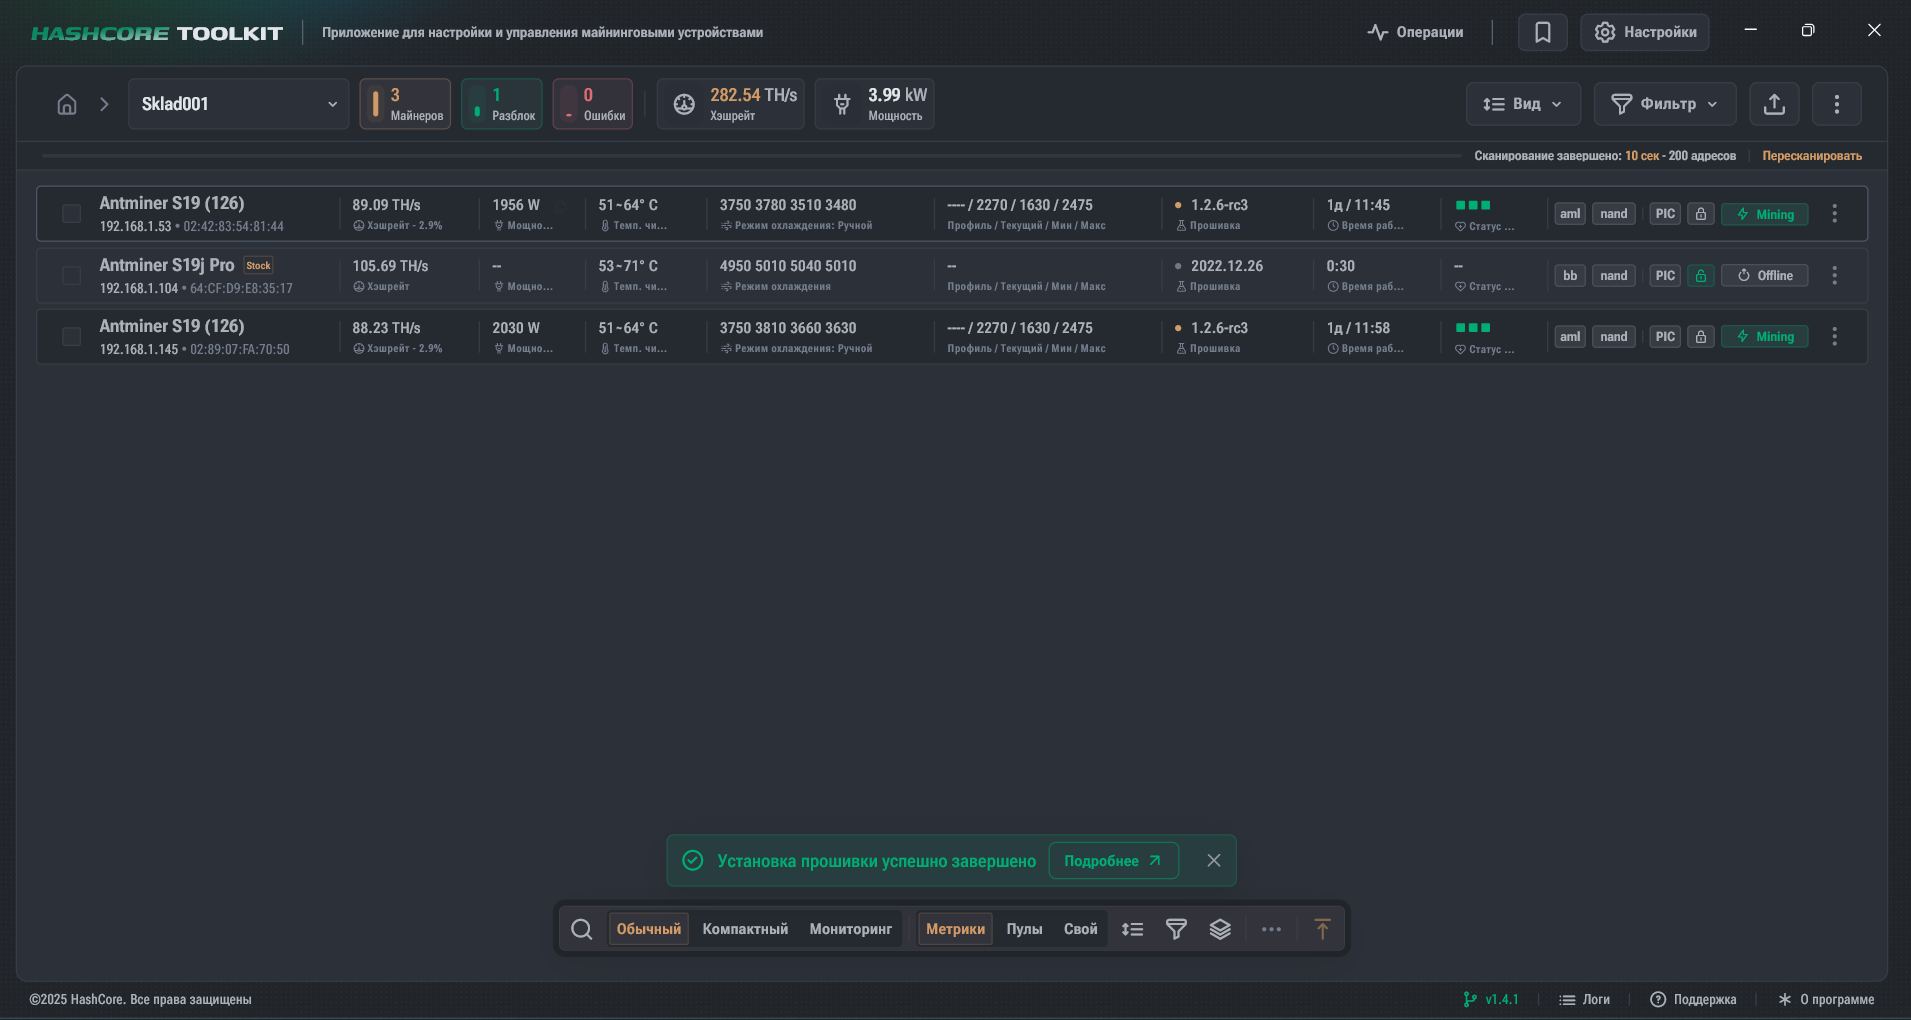This screenshot has height=1020, width=1911.
Task: Go to home via the house icon
Action: tap(67, 104)
